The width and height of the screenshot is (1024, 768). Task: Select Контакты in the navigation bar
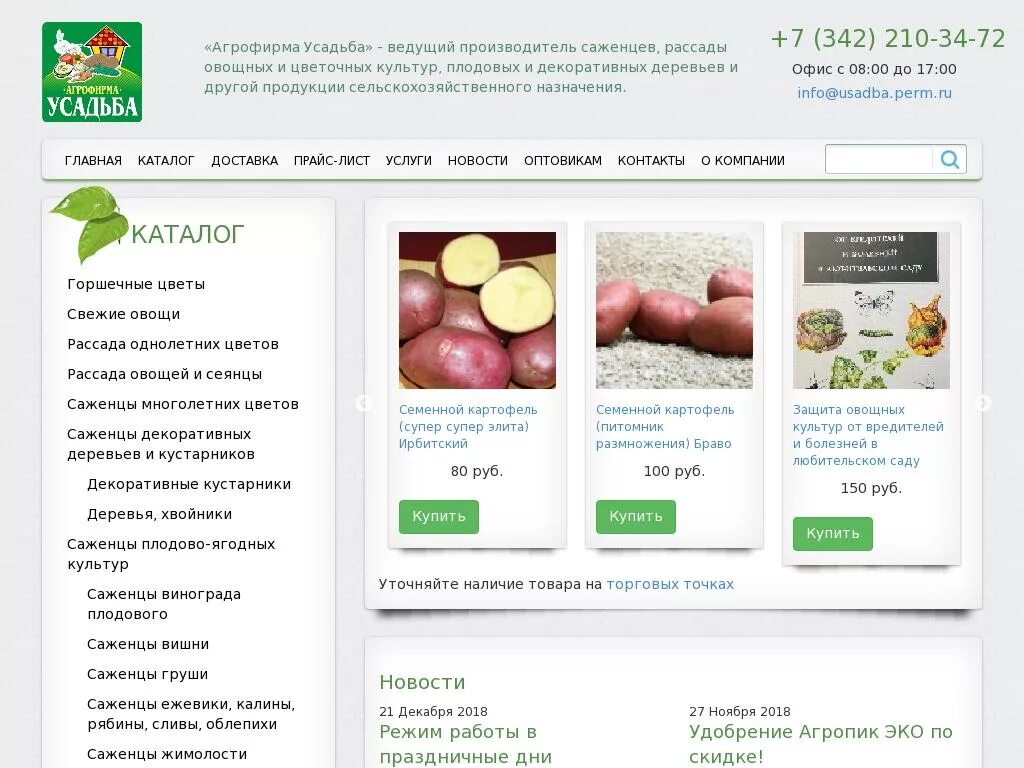651,161
